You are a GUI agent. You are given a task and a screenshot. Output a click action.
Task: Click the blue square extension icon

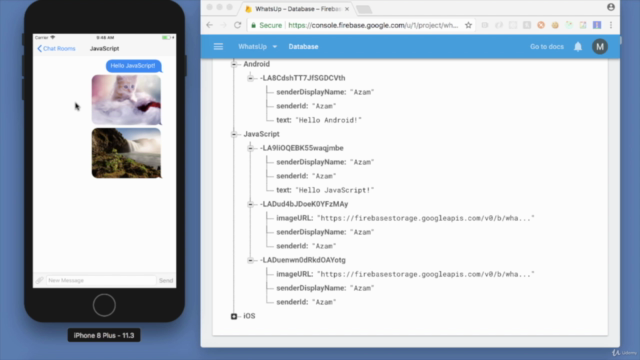click(x=597, y=25)
